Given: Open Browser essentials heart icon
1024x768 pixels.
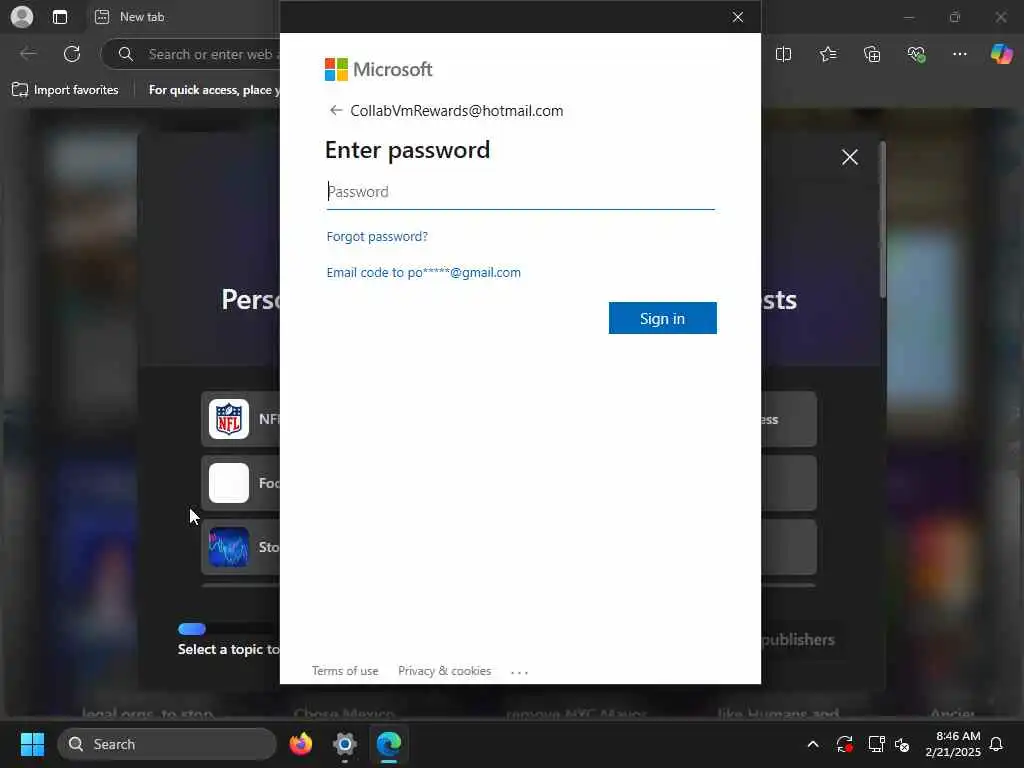Looking at the screenshot, I should (x=916, y=54).
